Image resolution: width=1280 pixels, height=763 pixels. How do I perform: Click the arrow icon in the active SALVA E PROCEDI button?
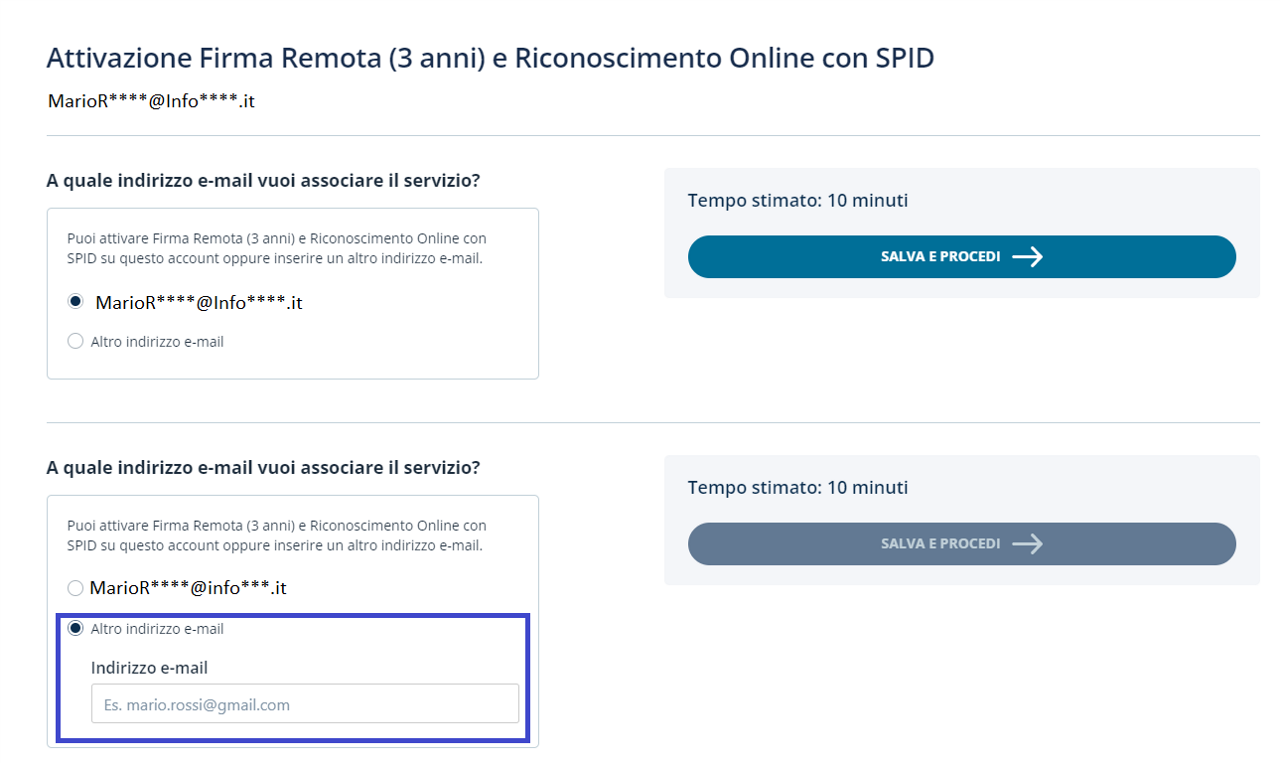pyautogui.click(x=1027, y=257)
